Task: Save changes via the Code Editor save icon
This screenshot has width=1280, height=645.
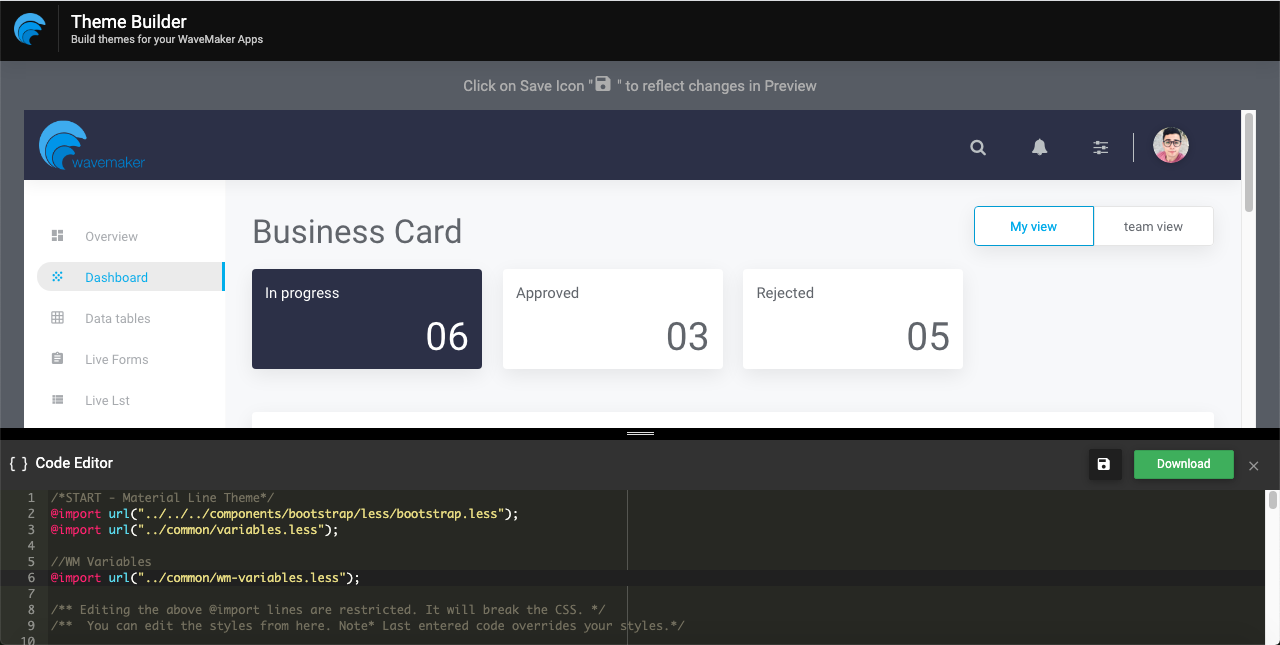Action: [x=1105, y=463]
